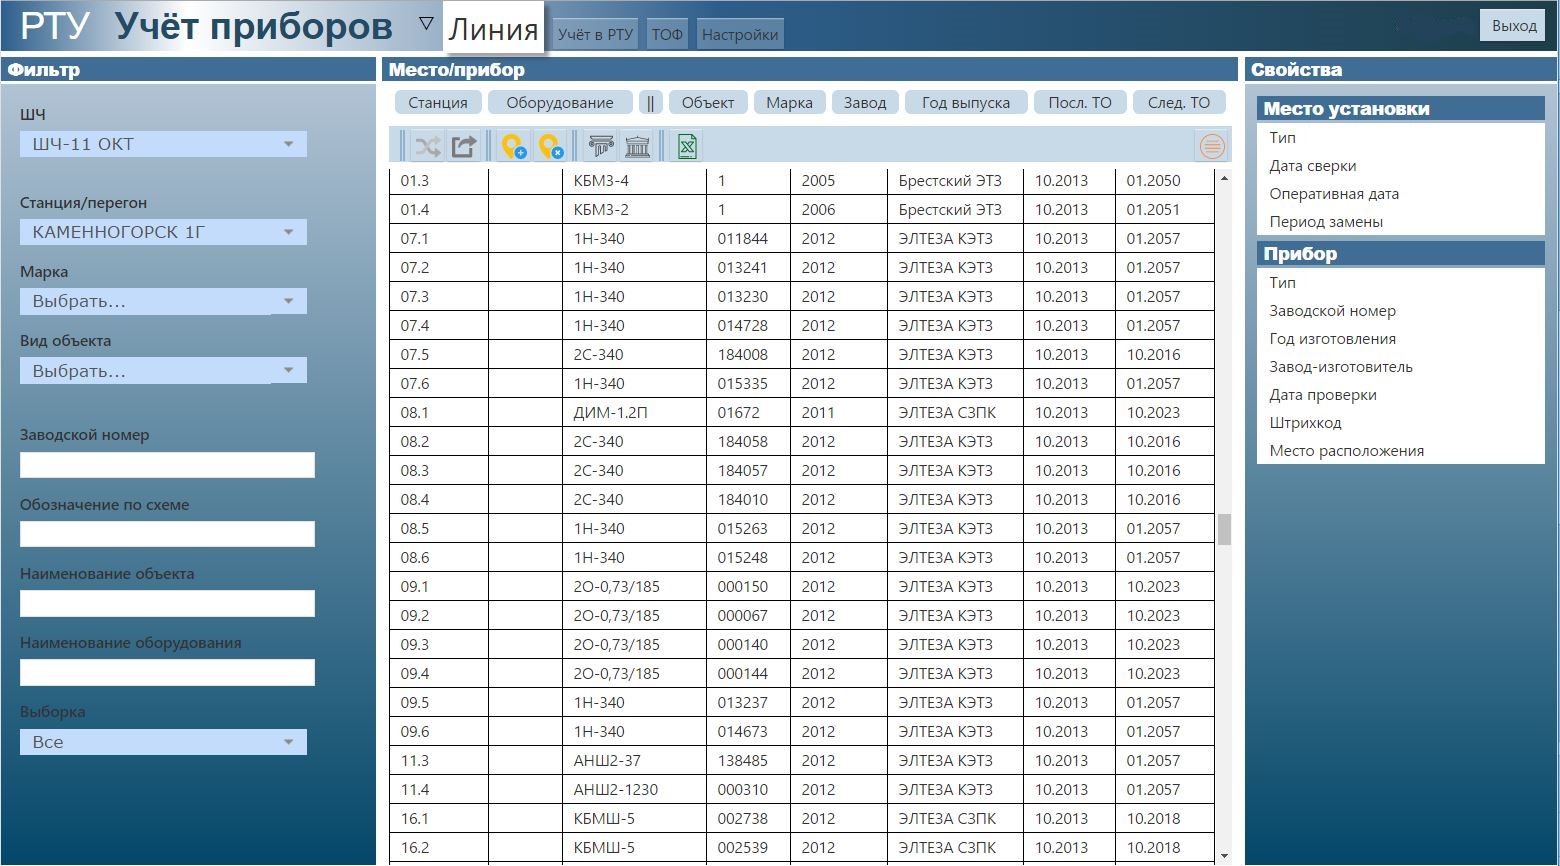Select the Место расположения property
The image size is (1560, 866).
1346,451
